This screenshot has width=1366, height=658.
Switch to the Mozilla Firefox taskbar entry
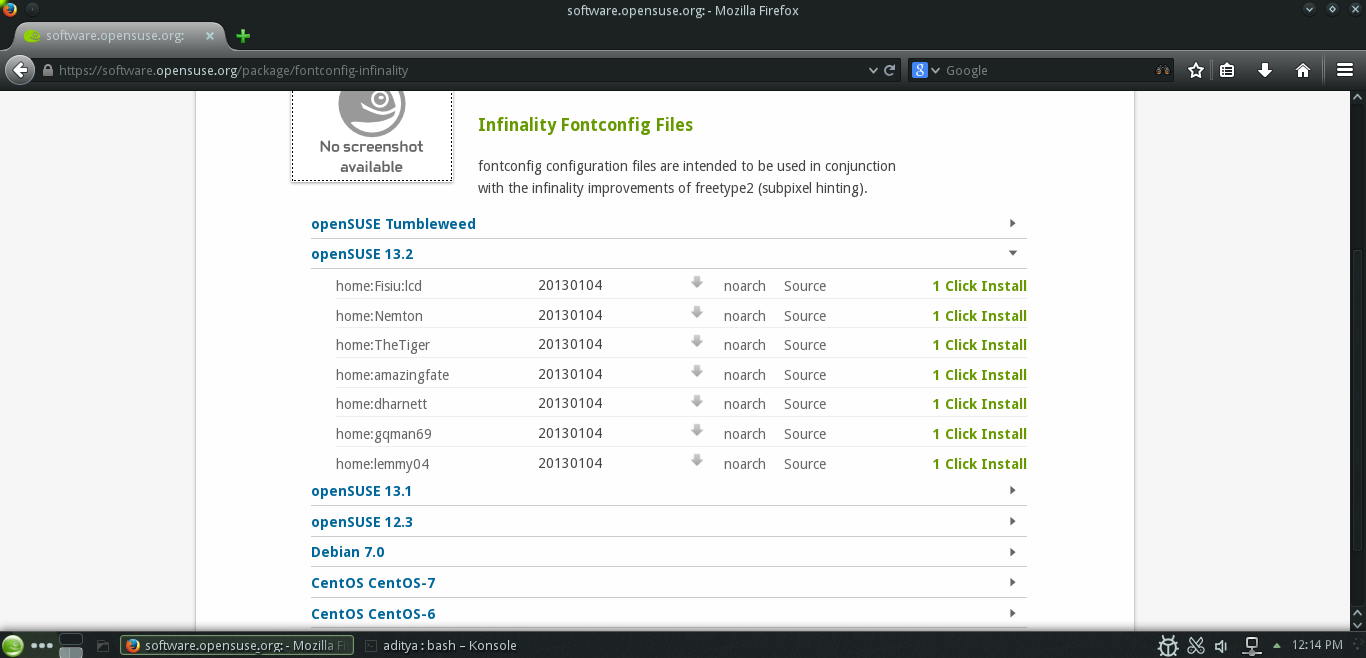click(237, 645)
